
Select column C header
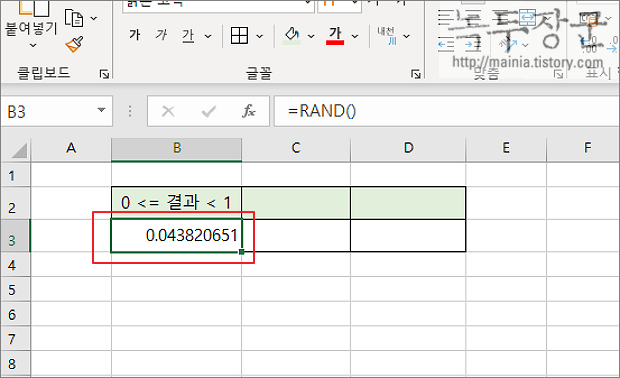296,149
